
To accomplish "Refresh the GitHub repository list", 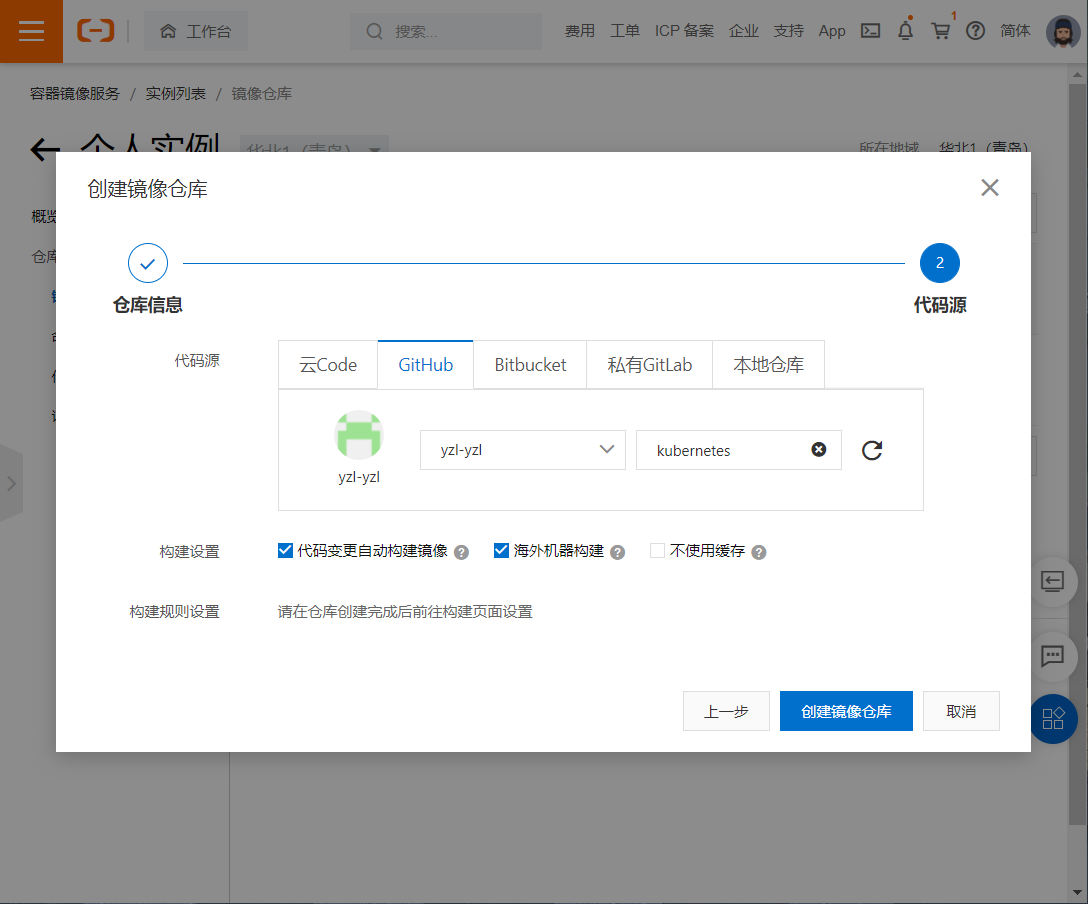I will click(871, 450).
